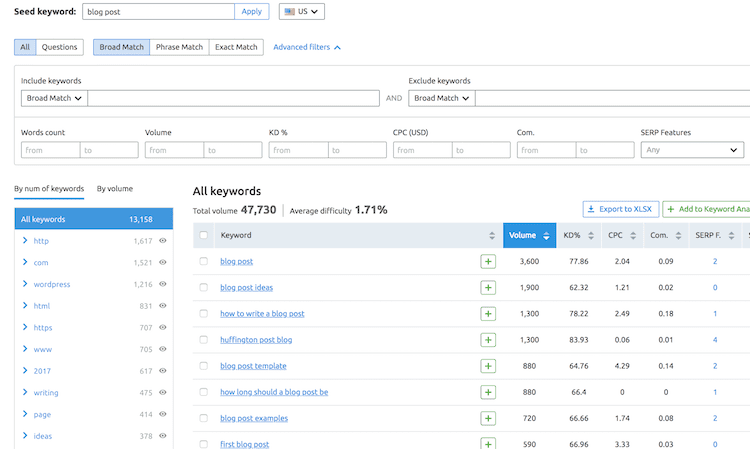Select Broad Match type tab

tap(121, 47)
